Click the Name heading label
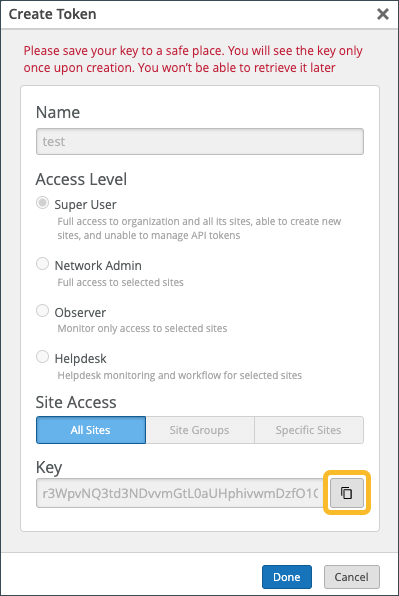 (58, 113)
